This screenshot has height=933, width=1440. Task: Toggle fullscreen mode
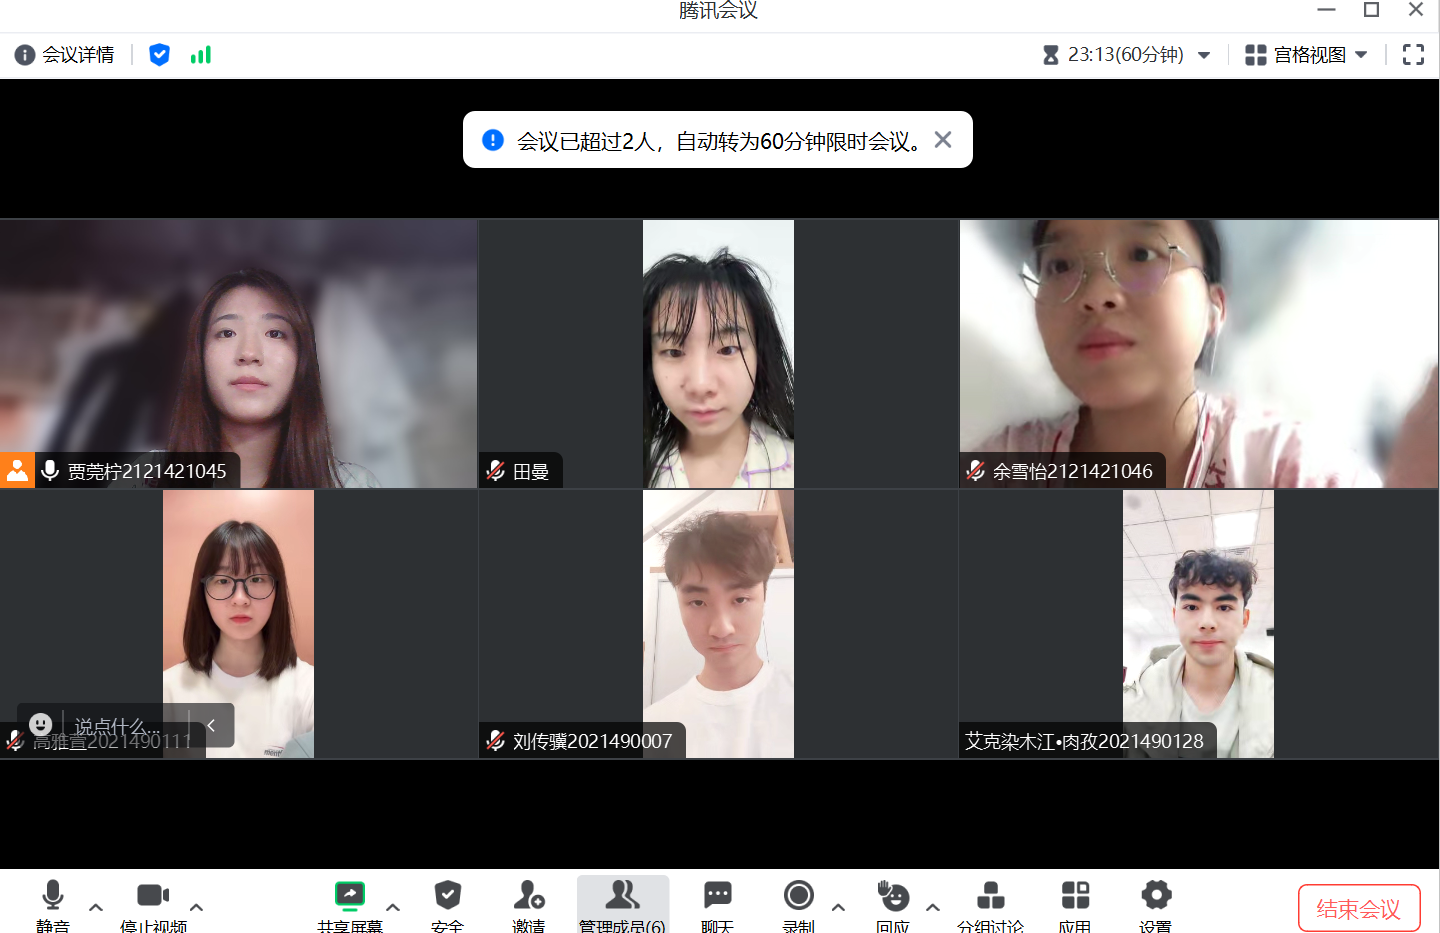point(1413,55)
